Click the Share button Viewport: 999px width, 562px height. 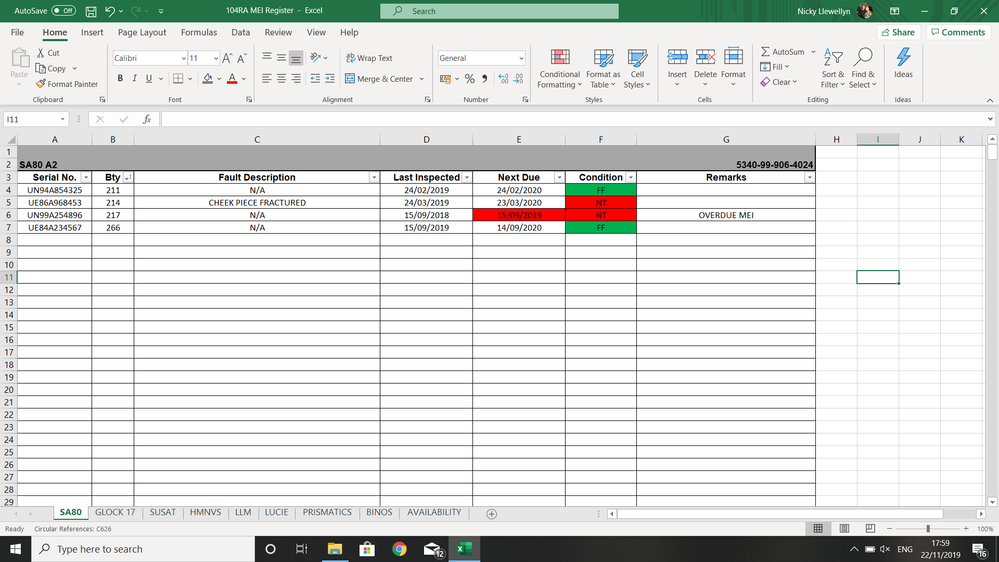[x=898, y=32]
